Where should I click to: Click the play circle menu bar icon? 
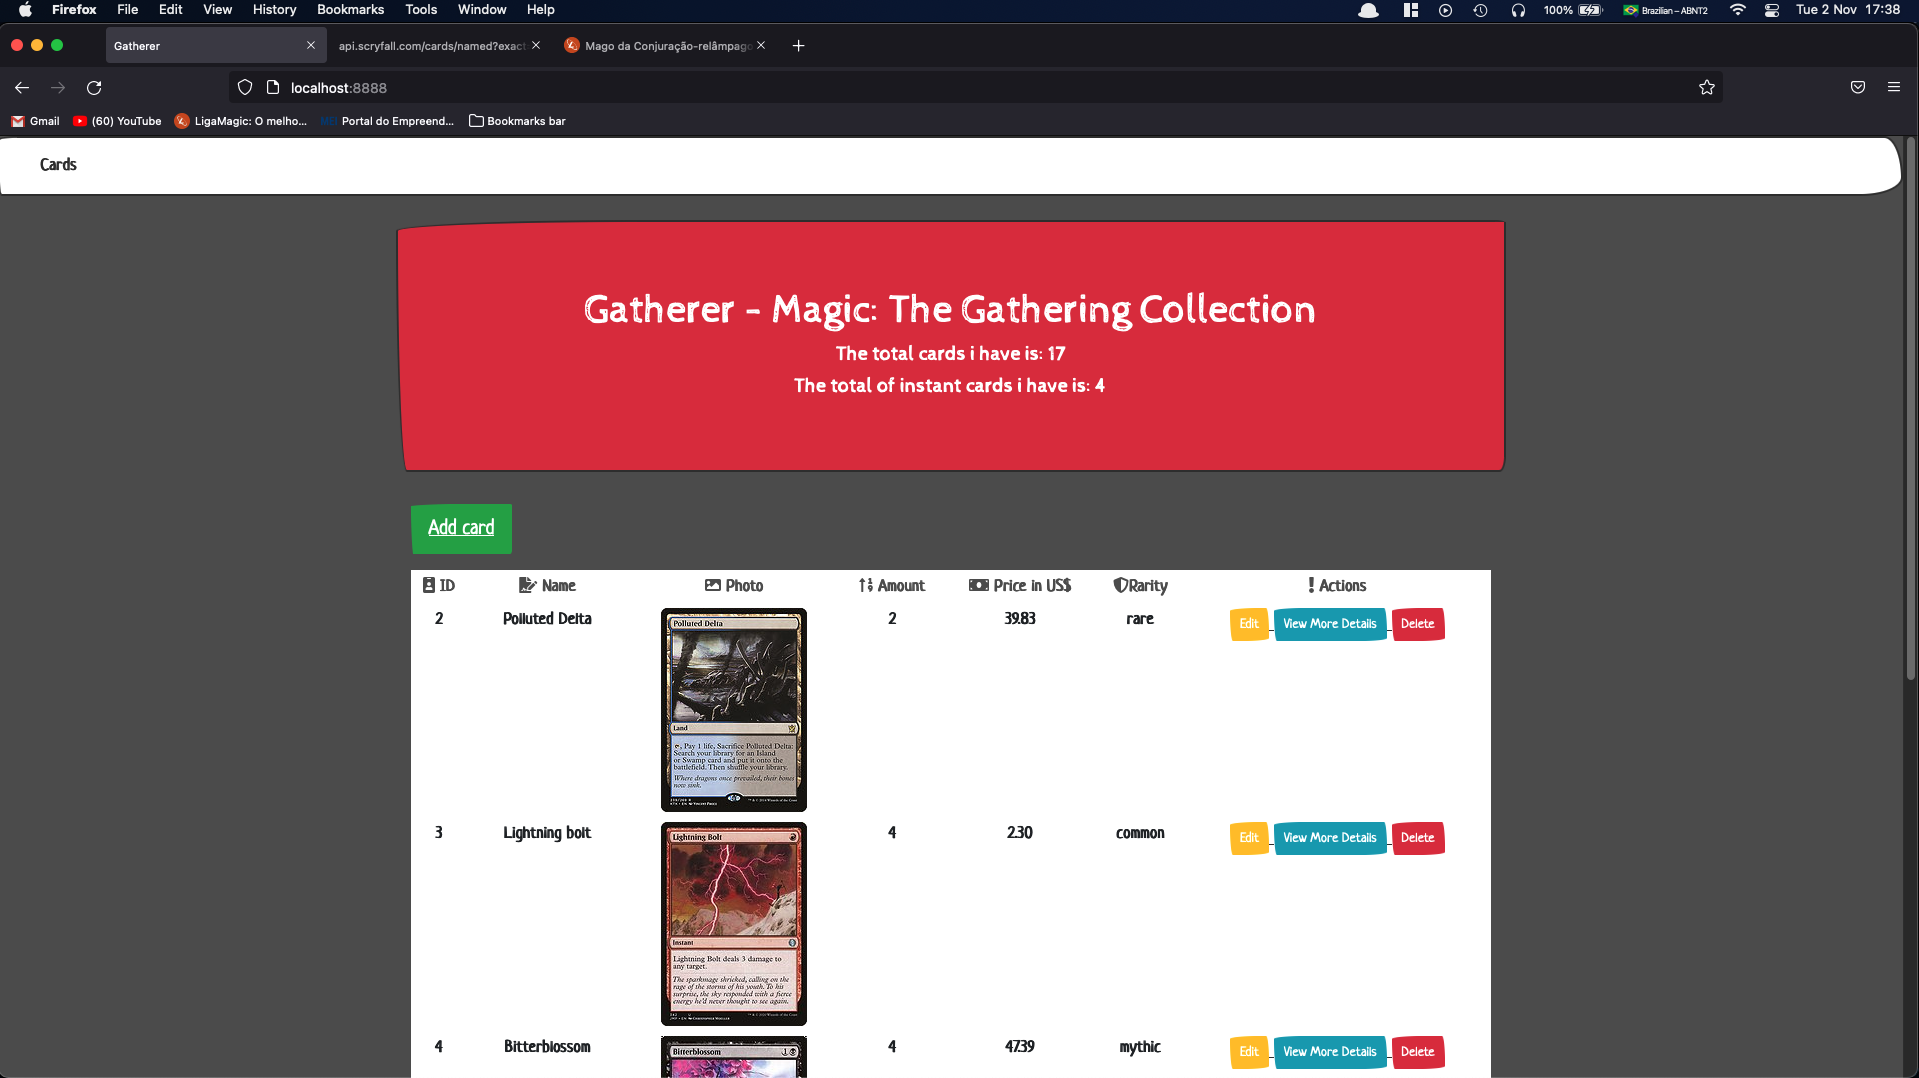point(1445,10)
